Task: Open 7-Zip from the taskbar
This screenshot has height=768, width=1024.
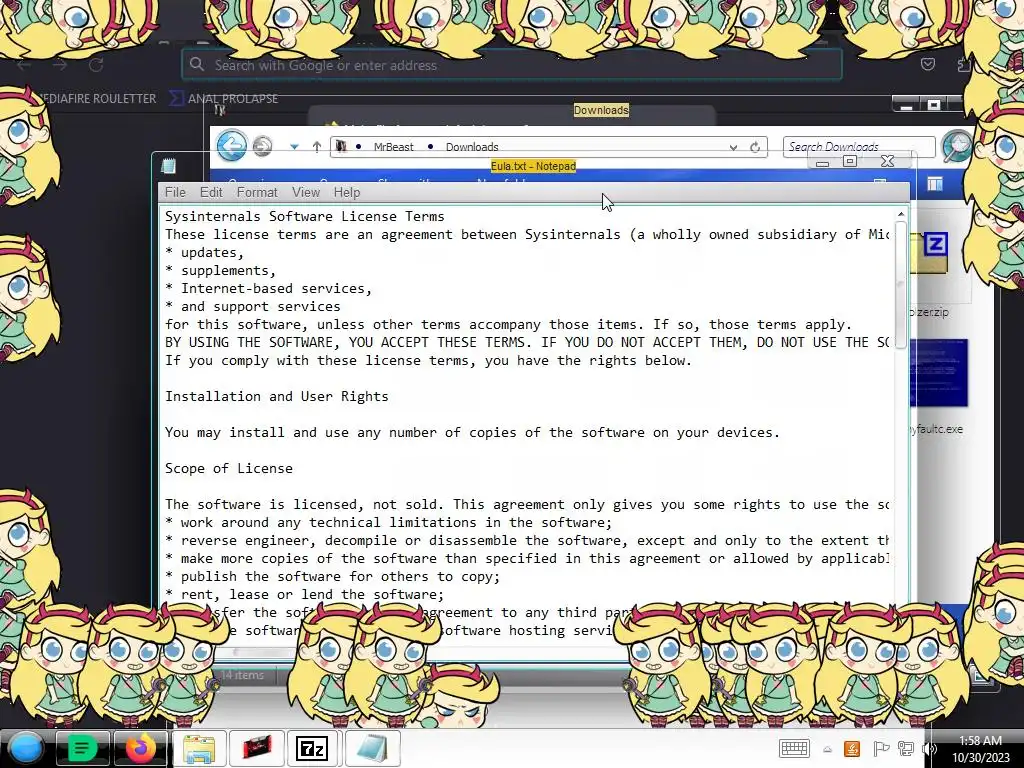Action: coord(312,748)
